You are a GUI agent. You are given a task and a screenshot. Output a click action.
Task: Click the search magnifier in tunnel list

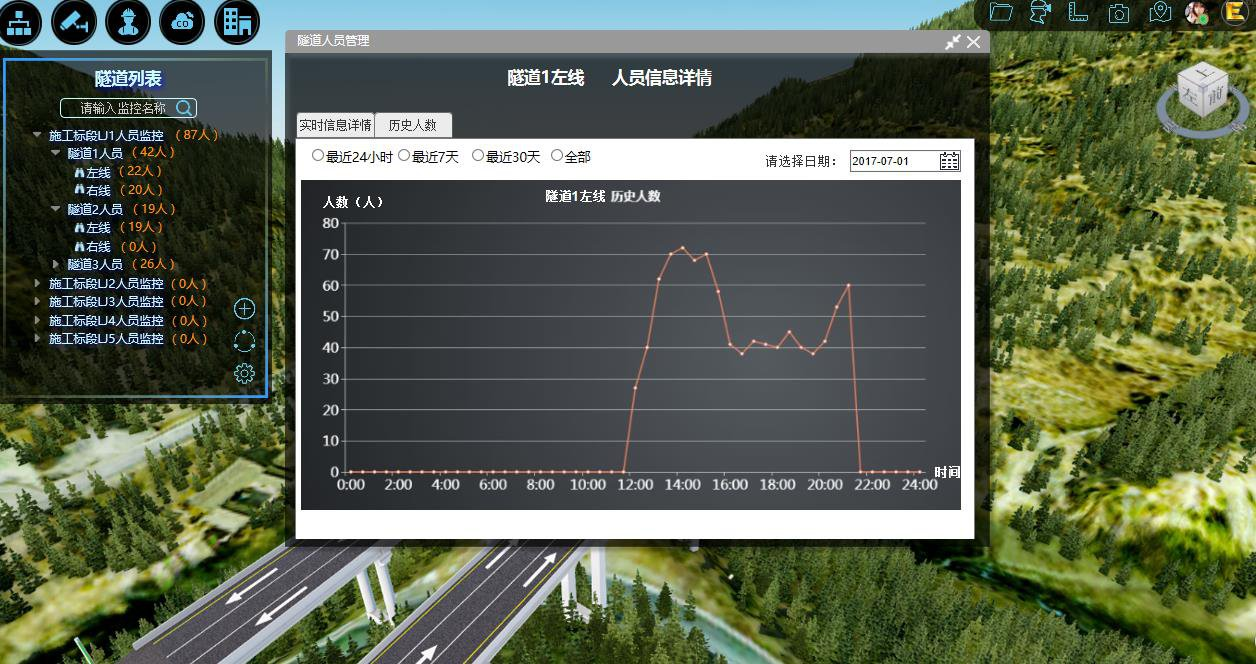[x=185, y=108]
